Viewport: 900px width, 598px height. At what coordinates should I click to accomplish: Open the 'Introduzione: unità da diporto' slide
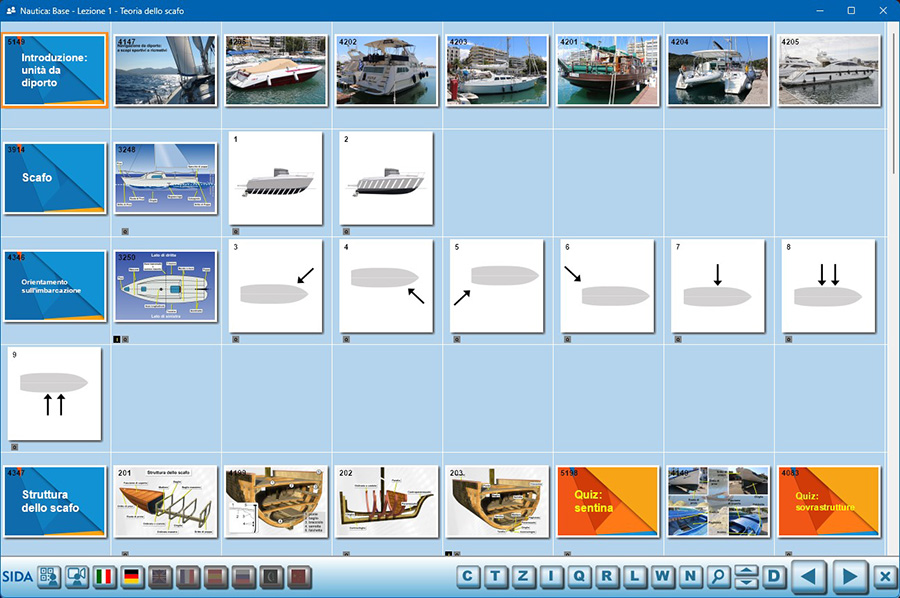tap(55, 70)
